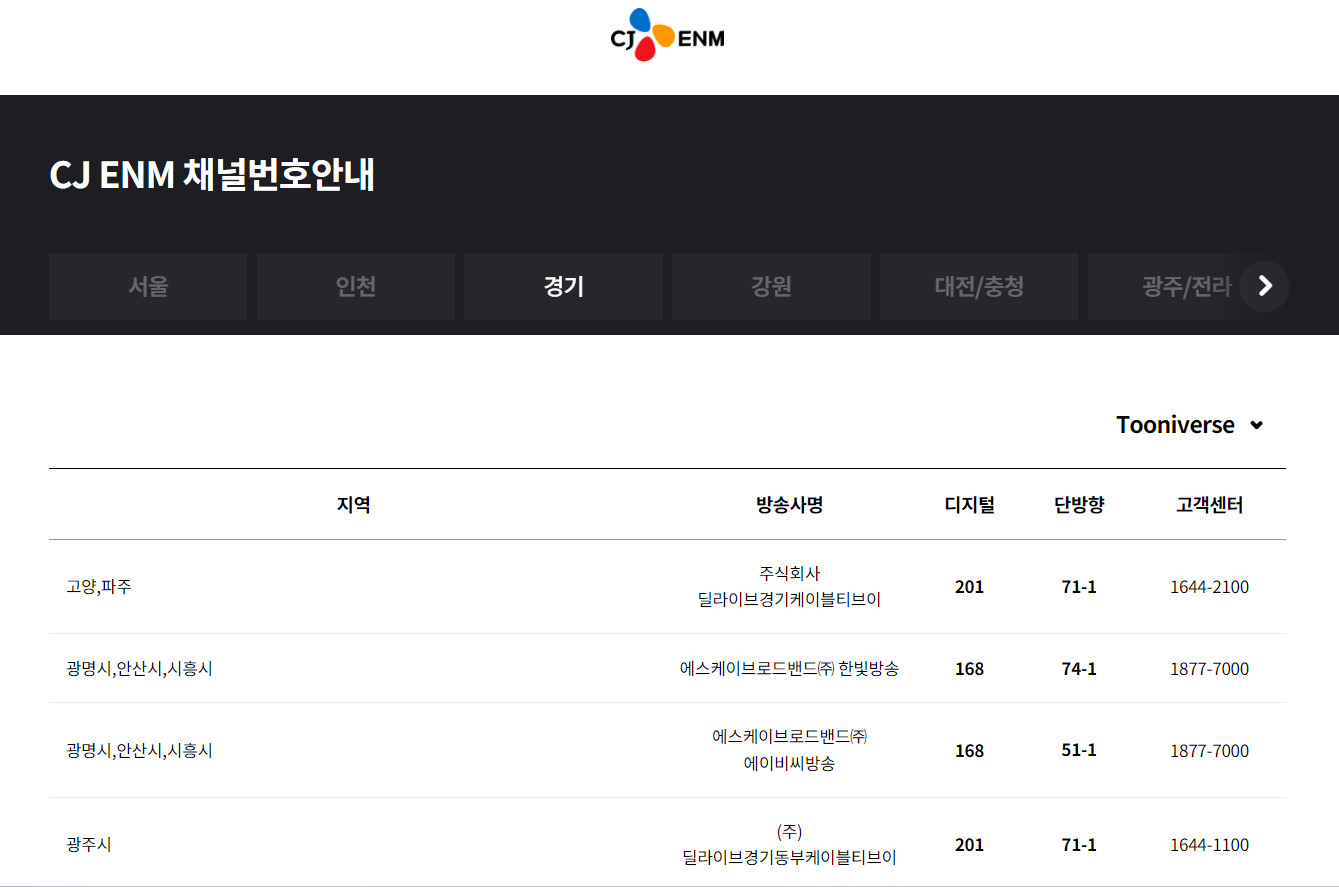Click the 단방향 column header
This screenshot has width=1339, height=887.
click(x=1078, y=505)
